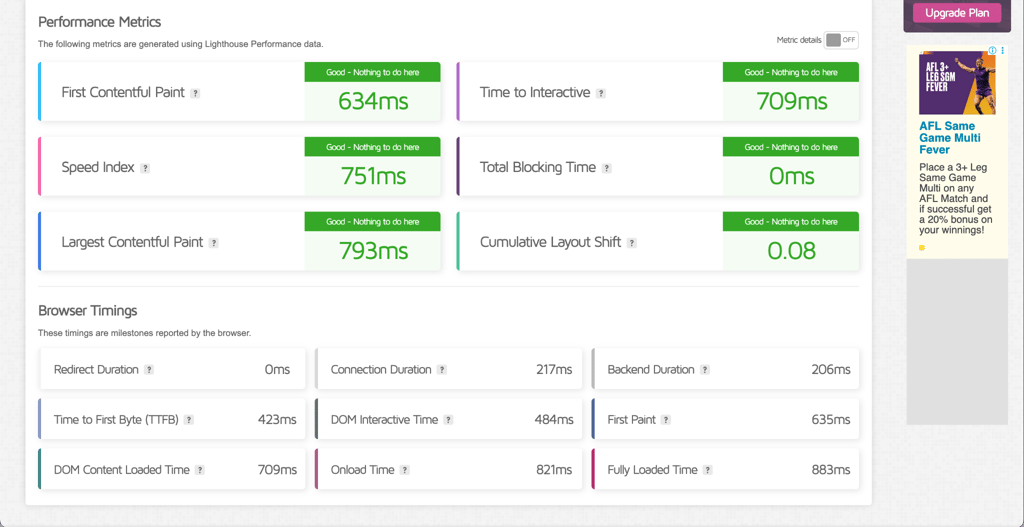Click the Connection Duration 217ms value
This screenshot has height=527, width=1024.
click(554, 370)
